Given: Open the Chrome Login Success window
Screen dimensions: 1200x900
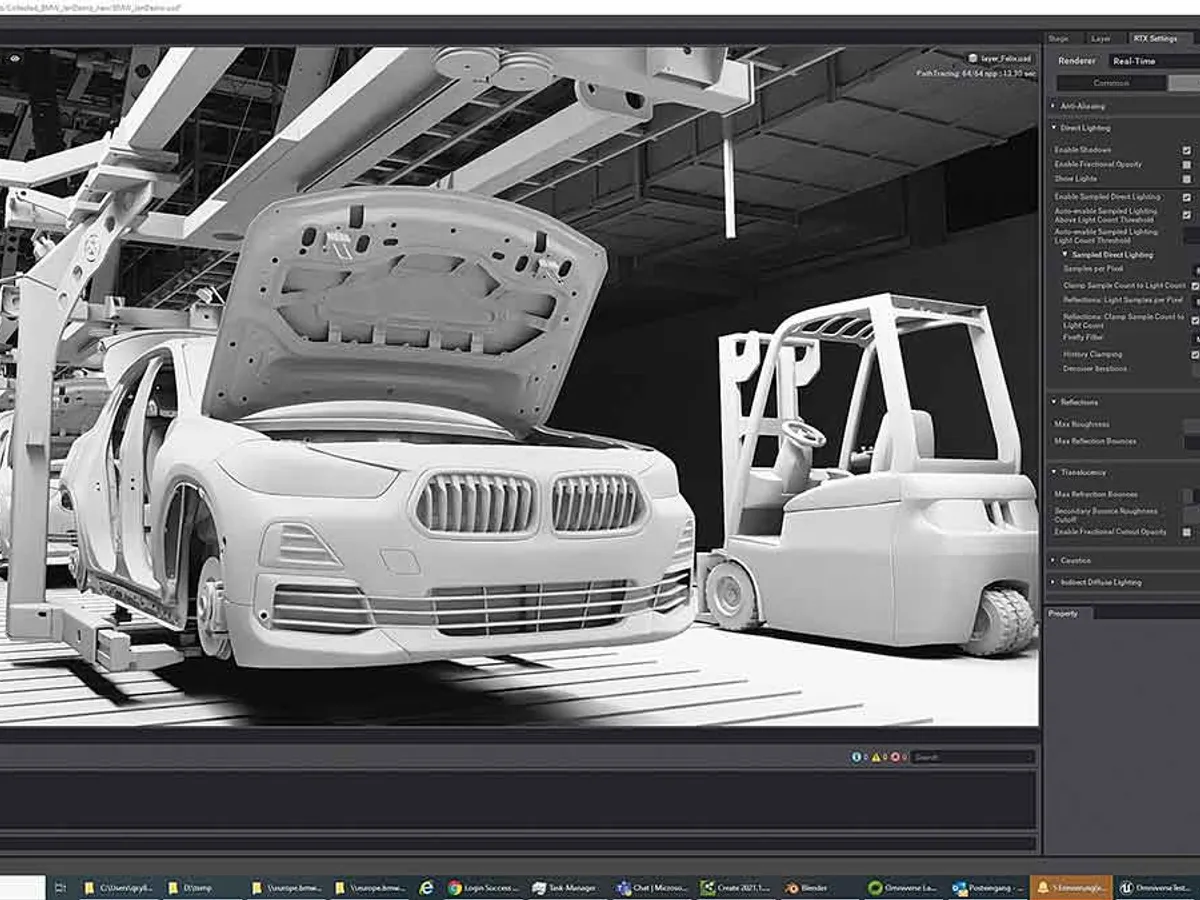Looking at the screenshot, I should click(x=482, y=887).
